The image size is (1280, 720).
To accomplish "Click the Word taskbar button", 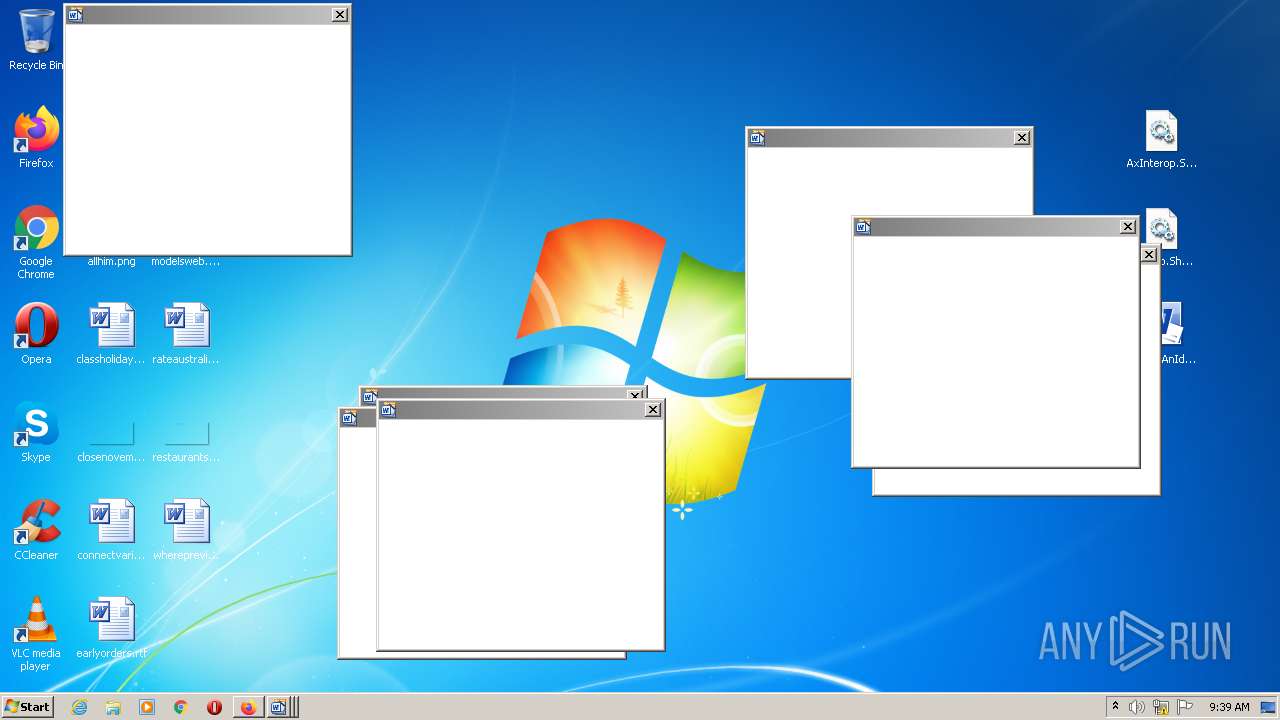I will pos(281,707).
